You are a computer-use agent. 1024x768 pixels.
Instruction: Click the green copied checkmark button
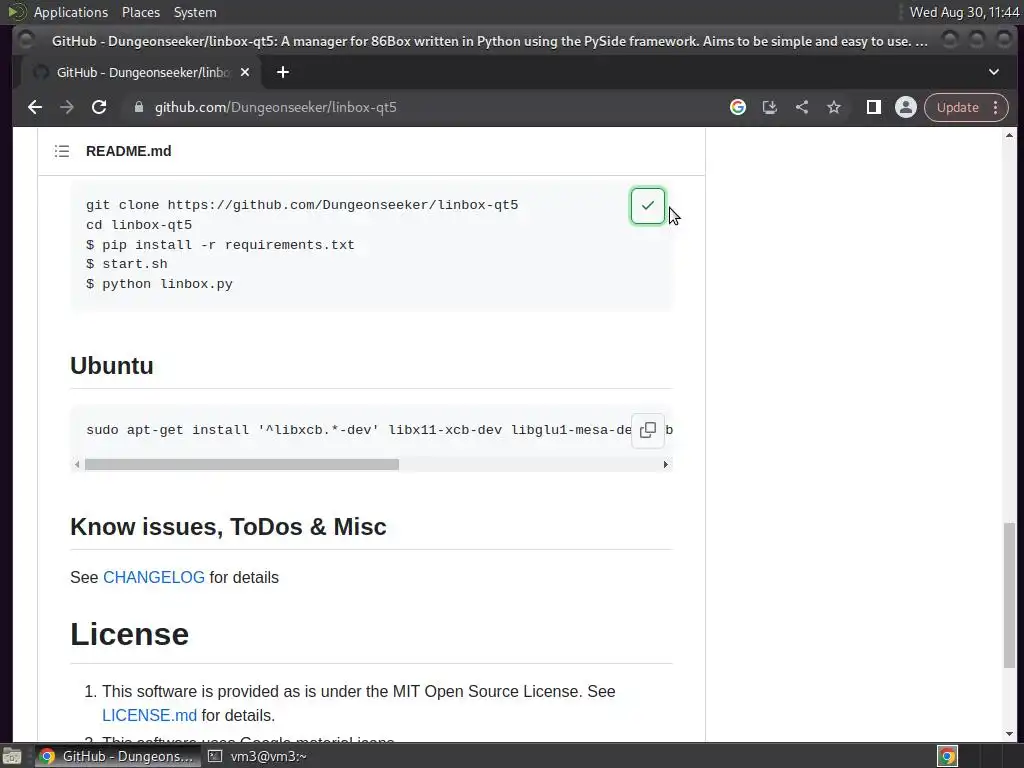coord(648,206)
